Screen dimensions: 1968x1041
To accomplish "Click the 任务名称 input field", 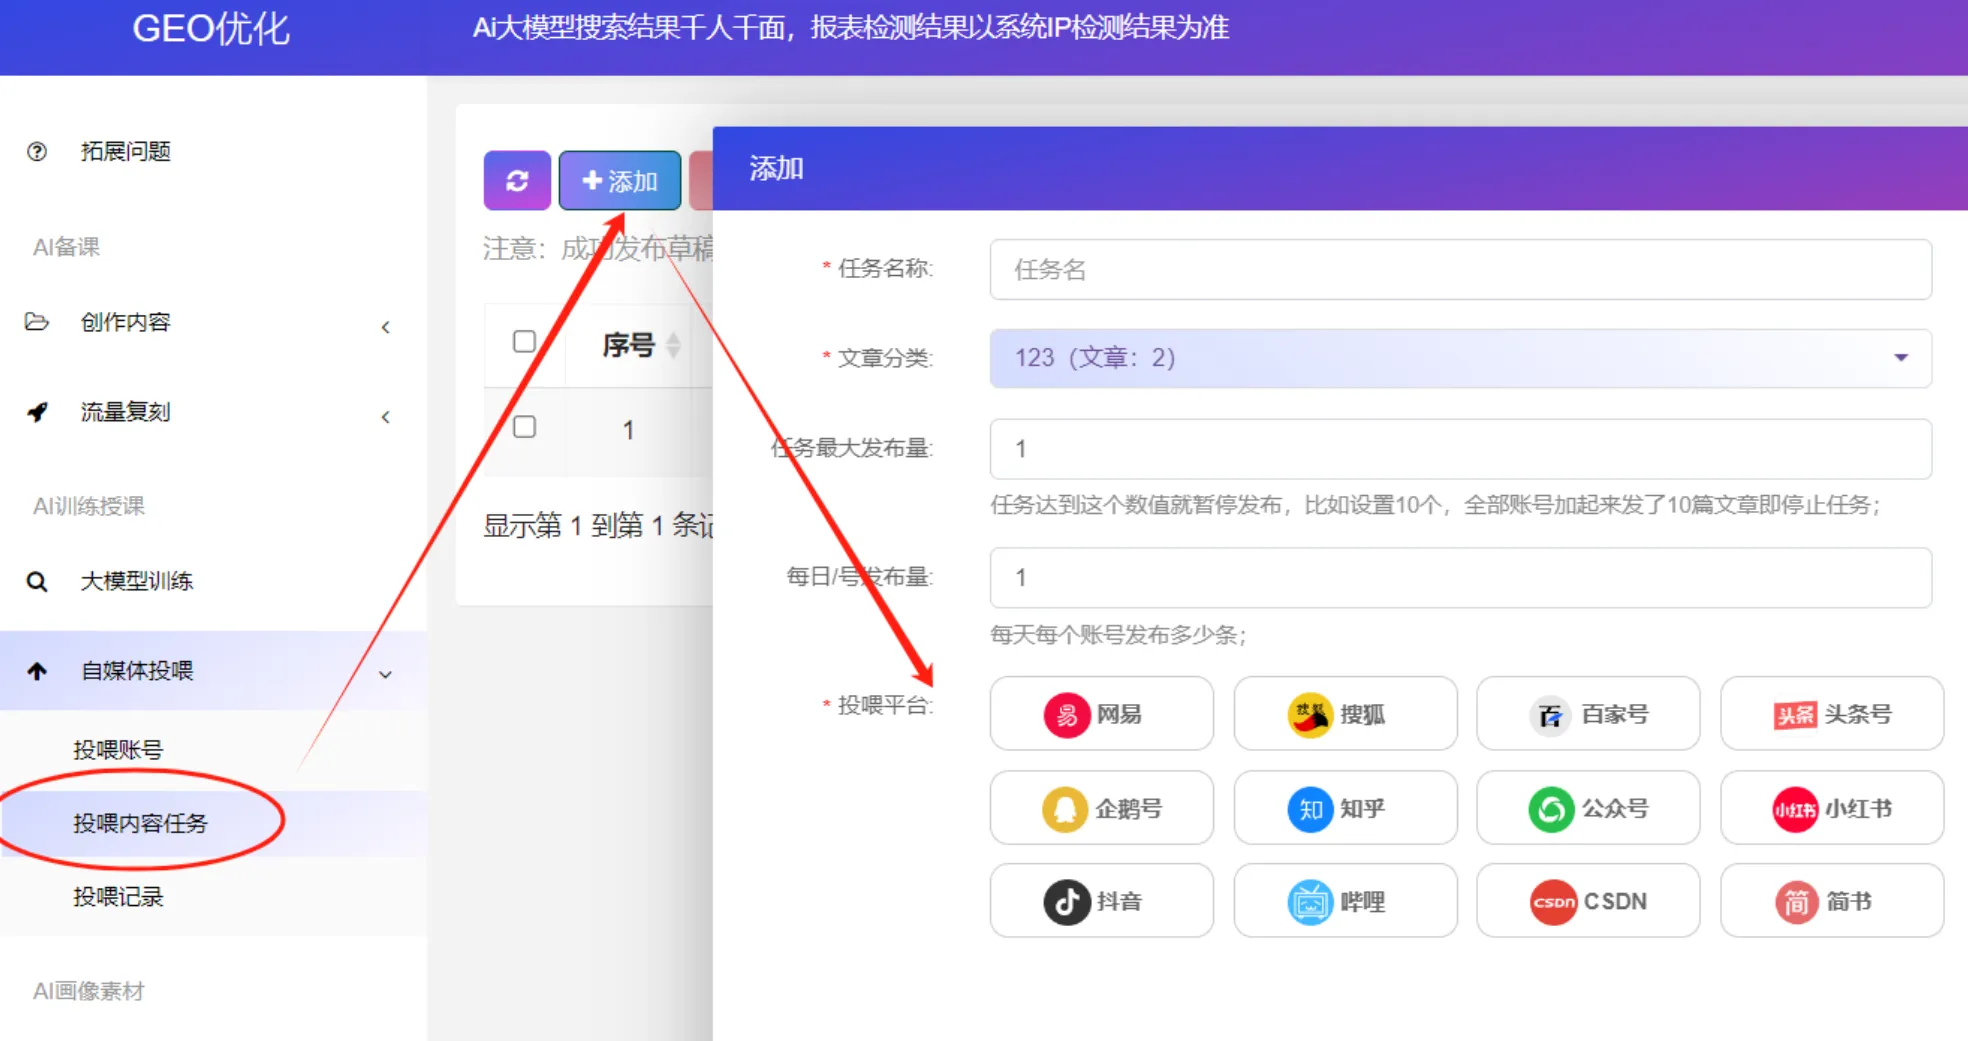I will pyautogui.click(x=1460, y=269).
